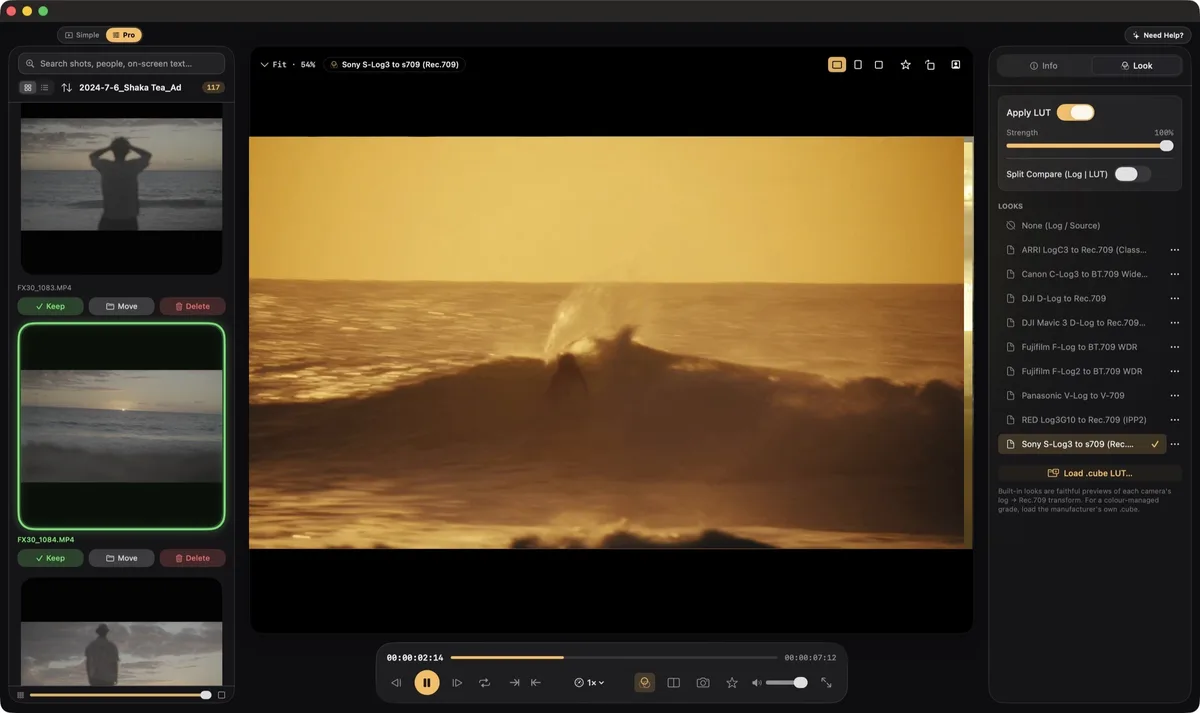Screen dimensions: 1200x713
Task: Select square aspect ratio icon
Action: click(879, 65)
